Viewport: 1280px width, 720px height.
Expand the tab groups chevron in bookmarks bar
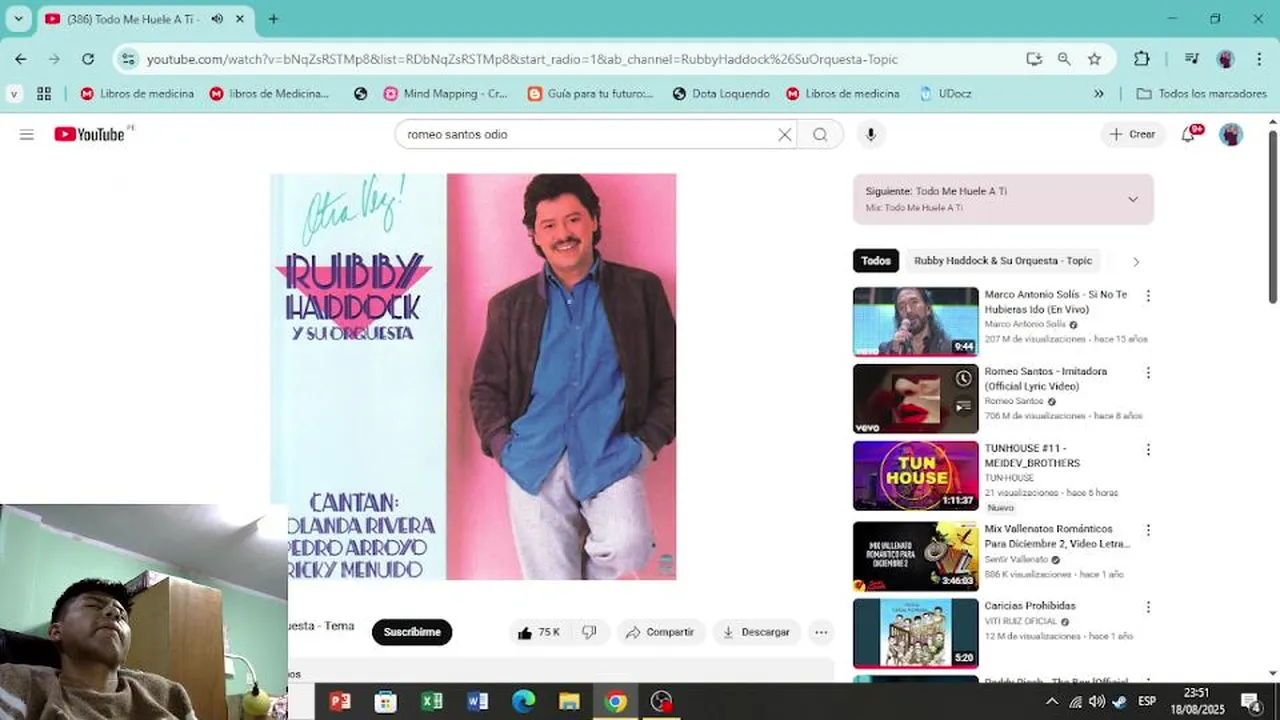14,93
